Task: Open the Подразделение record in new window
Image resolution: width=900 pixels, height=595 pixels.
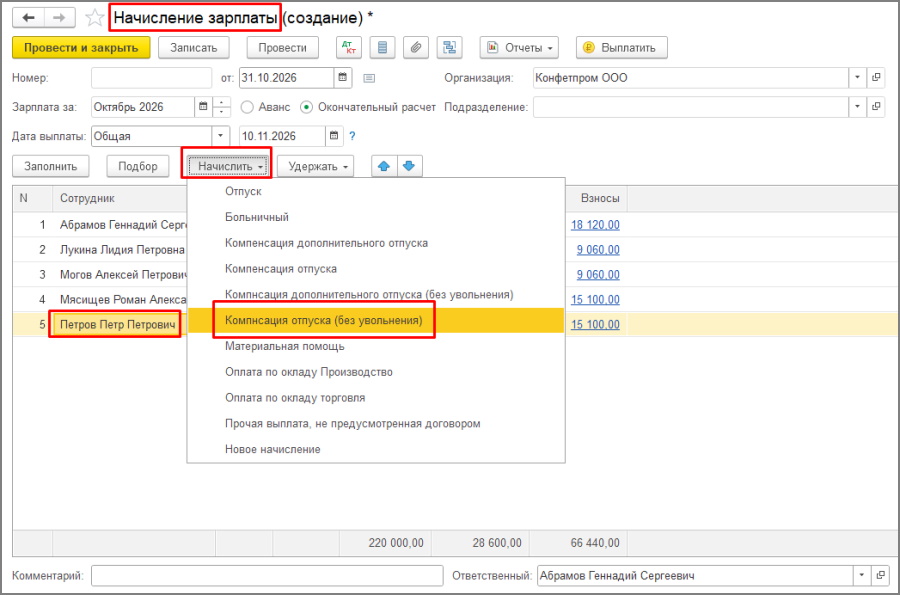Action: coord(876,107)
